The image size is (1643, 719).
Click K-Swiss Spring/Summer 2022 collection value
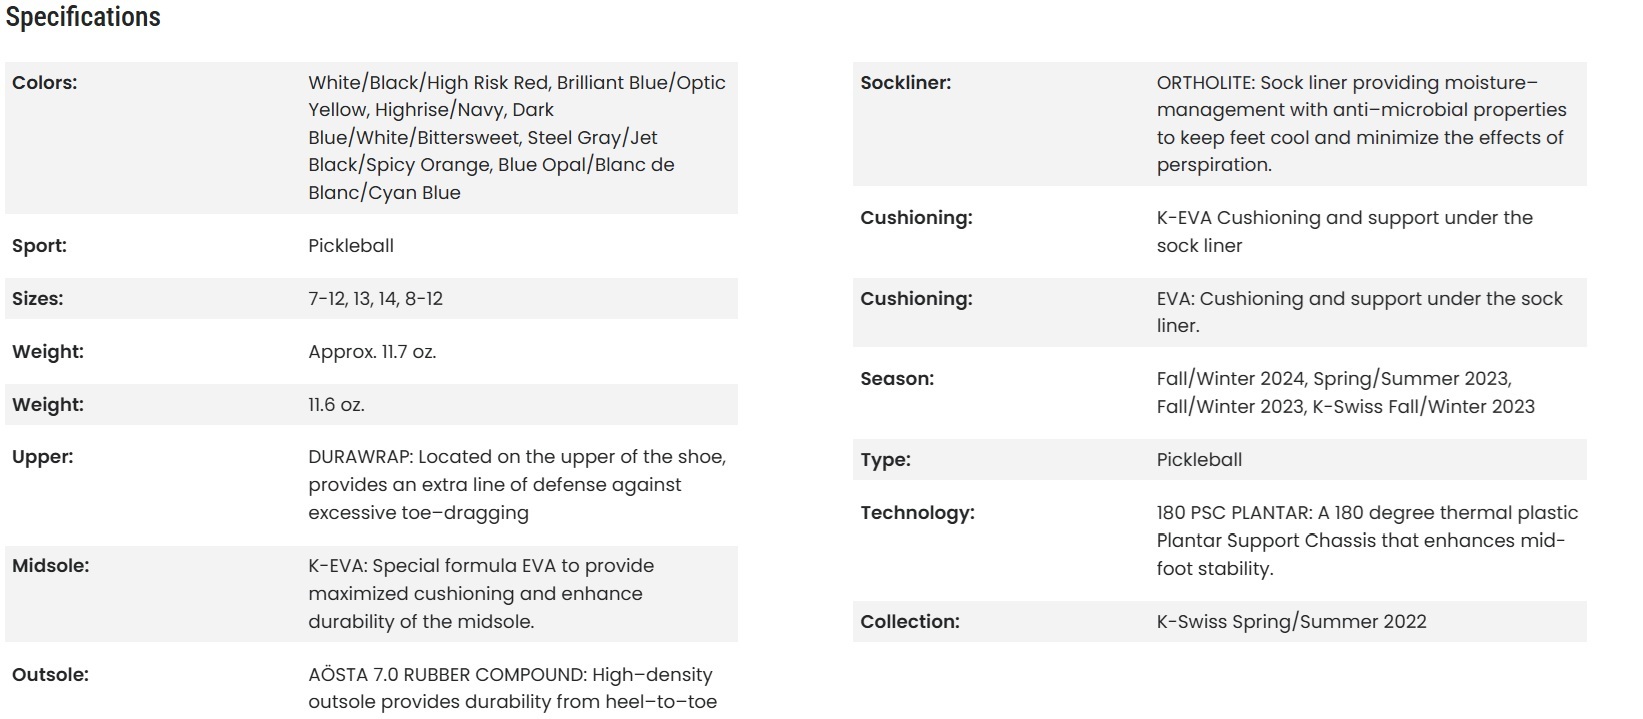point(1291,622)
